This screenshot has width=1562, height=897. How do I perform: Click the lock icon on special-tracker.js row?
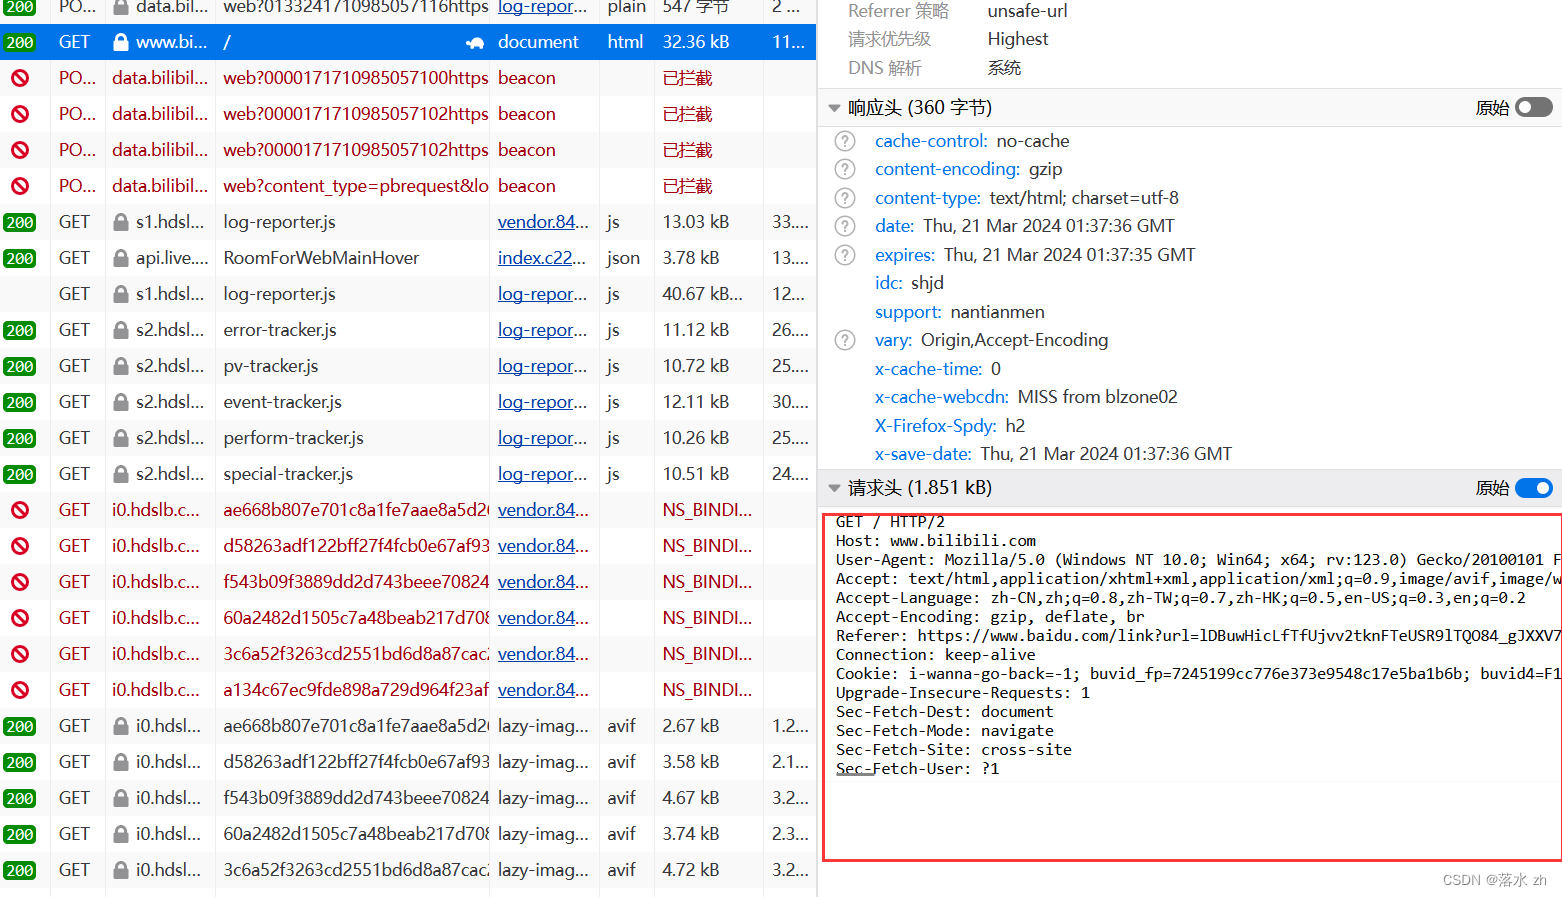[x=121, y=474]
